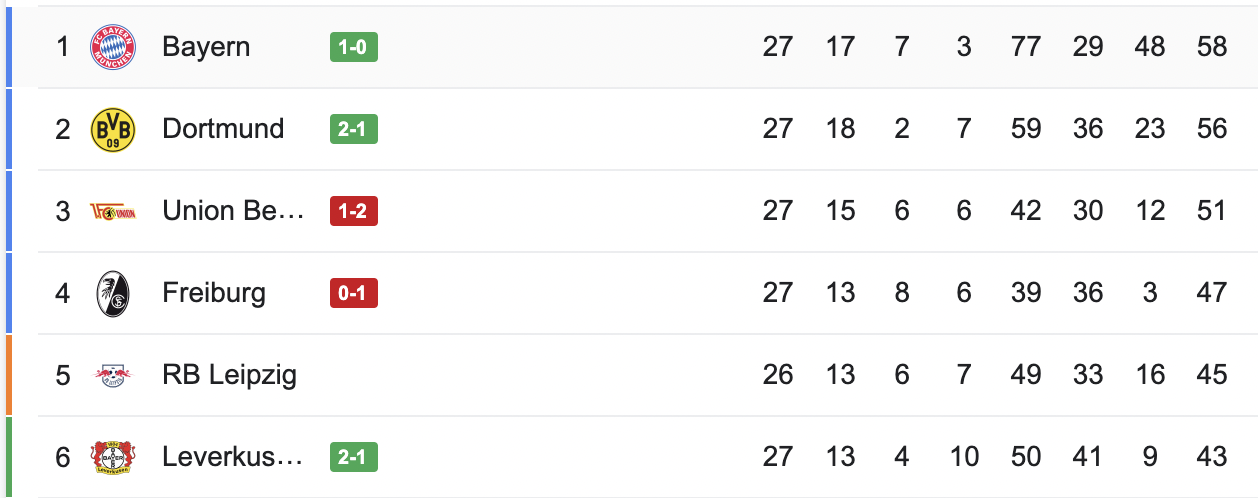This screenshot has height=498, width=1258.
Task: Click the Bayern Munich club crest
Action: [x=112, y=47]
